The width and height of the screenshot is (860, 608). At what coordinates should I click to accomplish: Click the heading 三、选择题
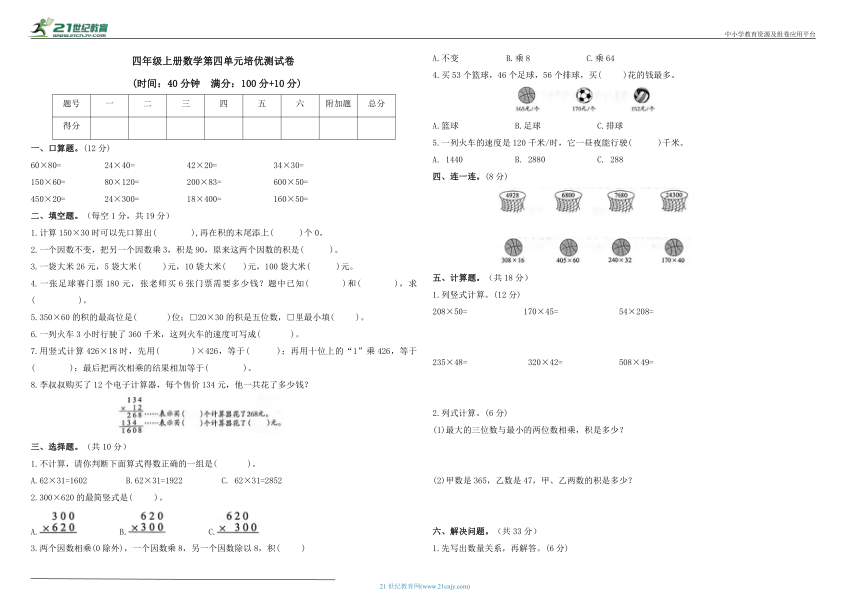[x=79, y=447]
